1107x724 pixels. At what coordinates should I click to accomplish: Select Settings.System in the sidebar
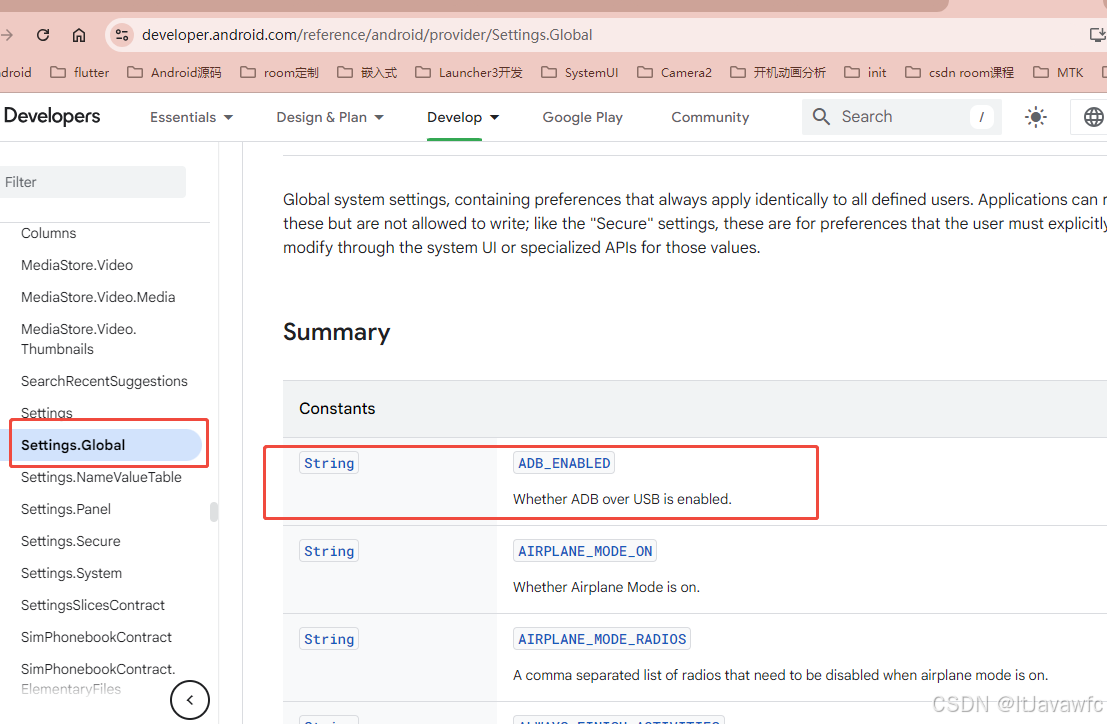click(x=71, y=573)
